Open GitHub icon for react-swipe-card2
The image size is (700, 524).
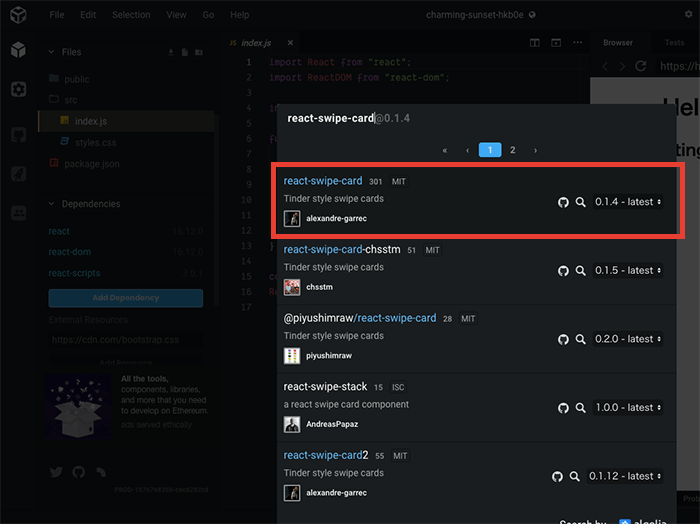pyautogui.click(x=557, y=476)
